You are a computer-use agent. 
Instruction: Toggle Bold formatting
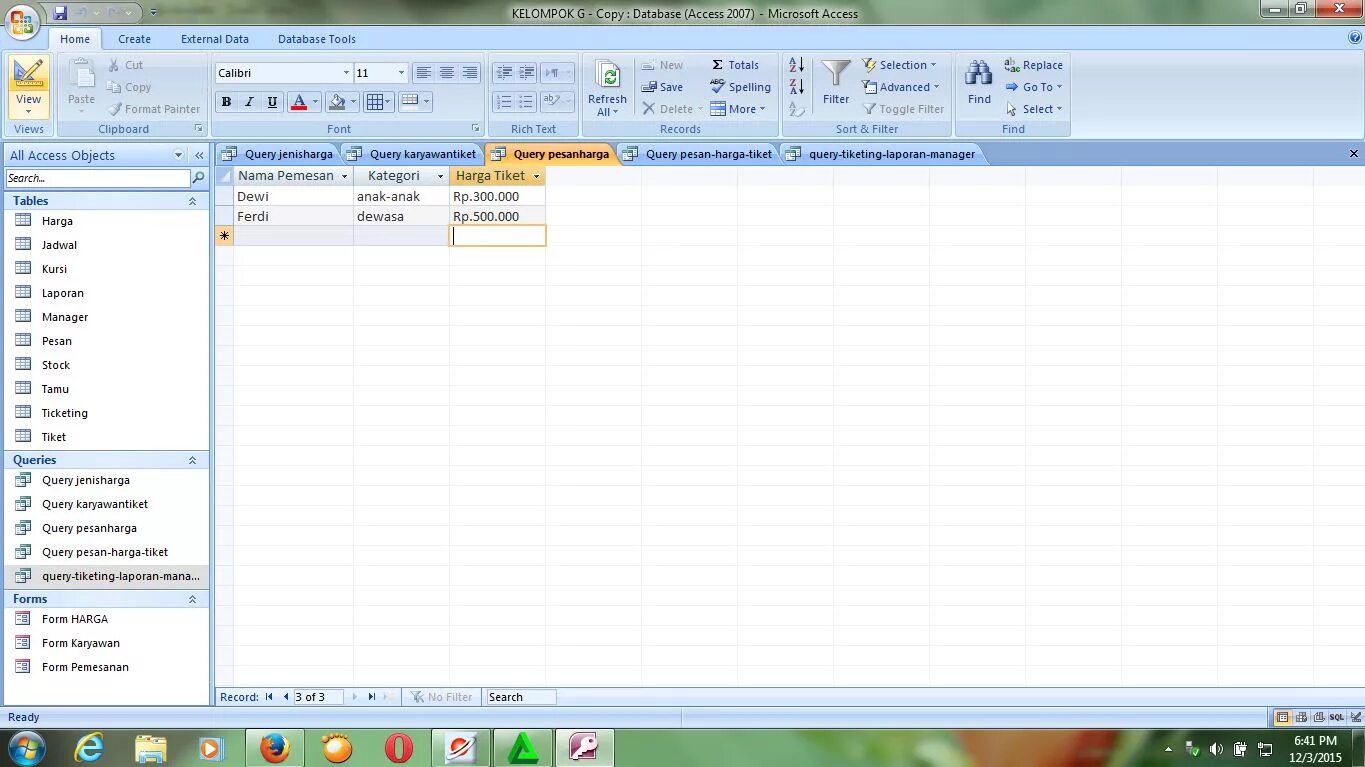point(226,102)
